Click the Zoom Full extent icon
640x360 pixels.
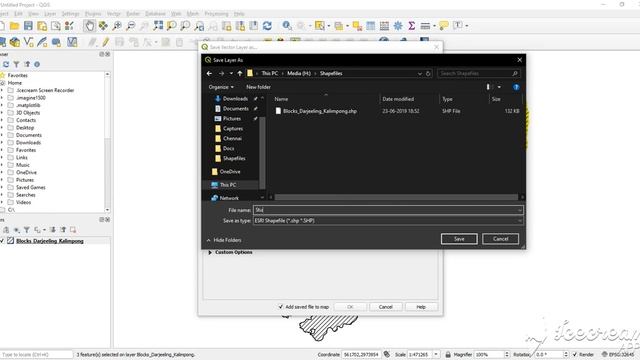pyautogui.click(x=158, y=26)
